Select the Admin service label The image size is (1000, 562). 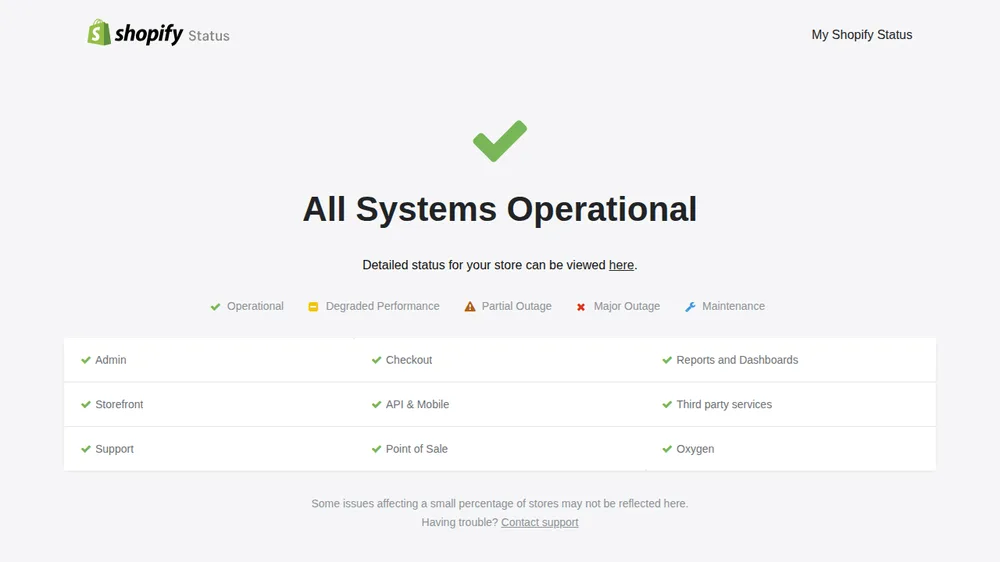tap(111, 360)
